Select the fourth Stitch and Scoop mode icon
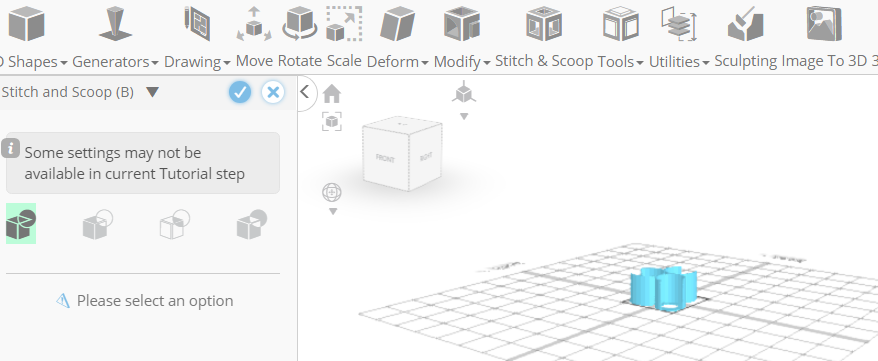Image resolution: width=878 pixels, height=361 pixels. point(252,224)
